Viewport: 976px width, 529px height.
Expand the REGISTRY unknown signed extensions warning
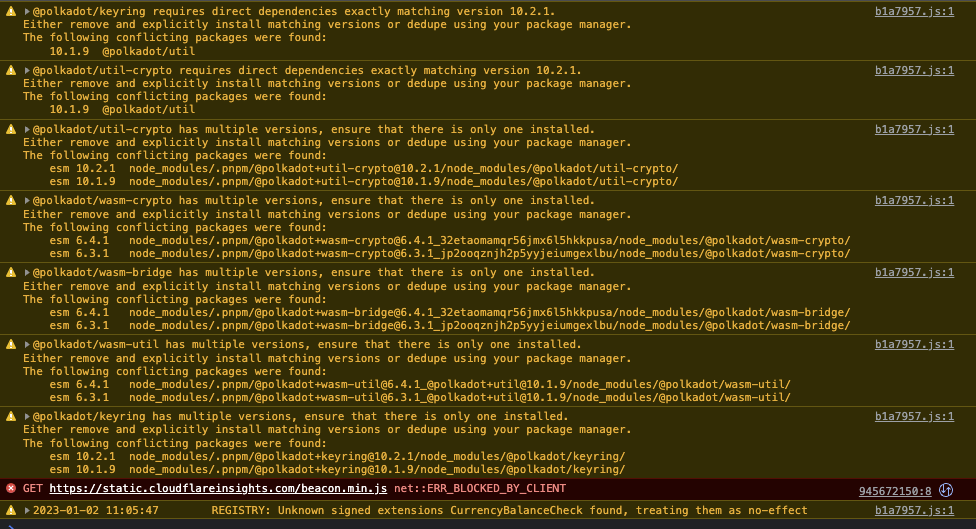pos(27,510)
